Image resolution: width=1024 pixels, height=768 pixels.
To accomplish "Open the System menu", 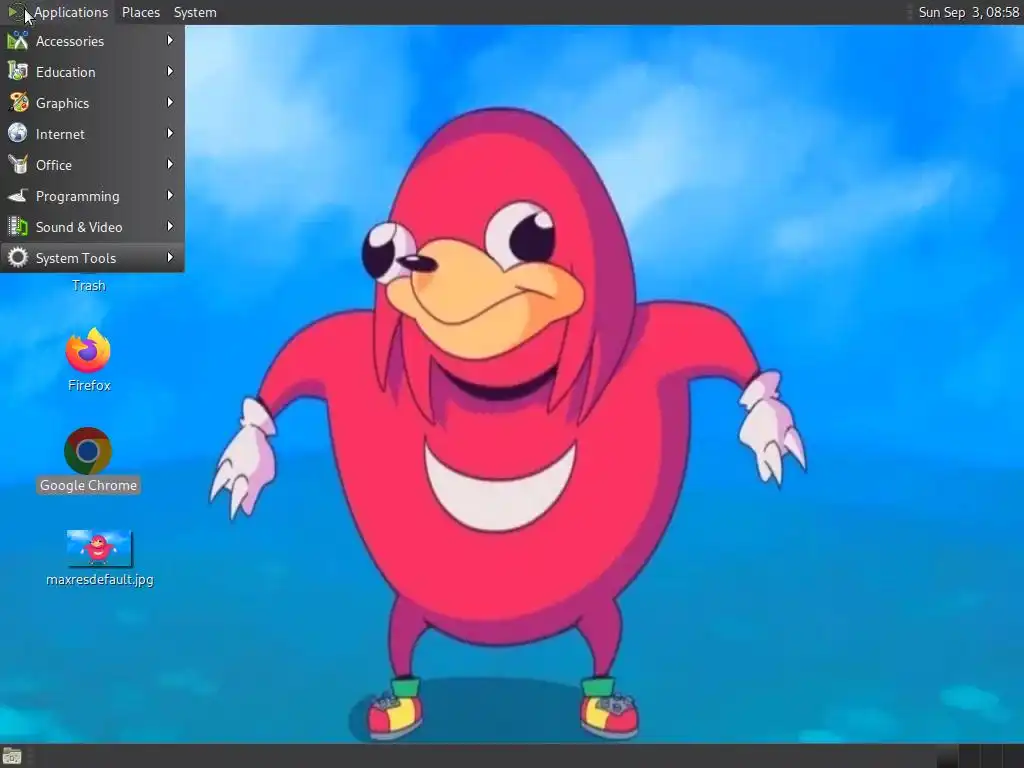I will click(x=195, y=12).
